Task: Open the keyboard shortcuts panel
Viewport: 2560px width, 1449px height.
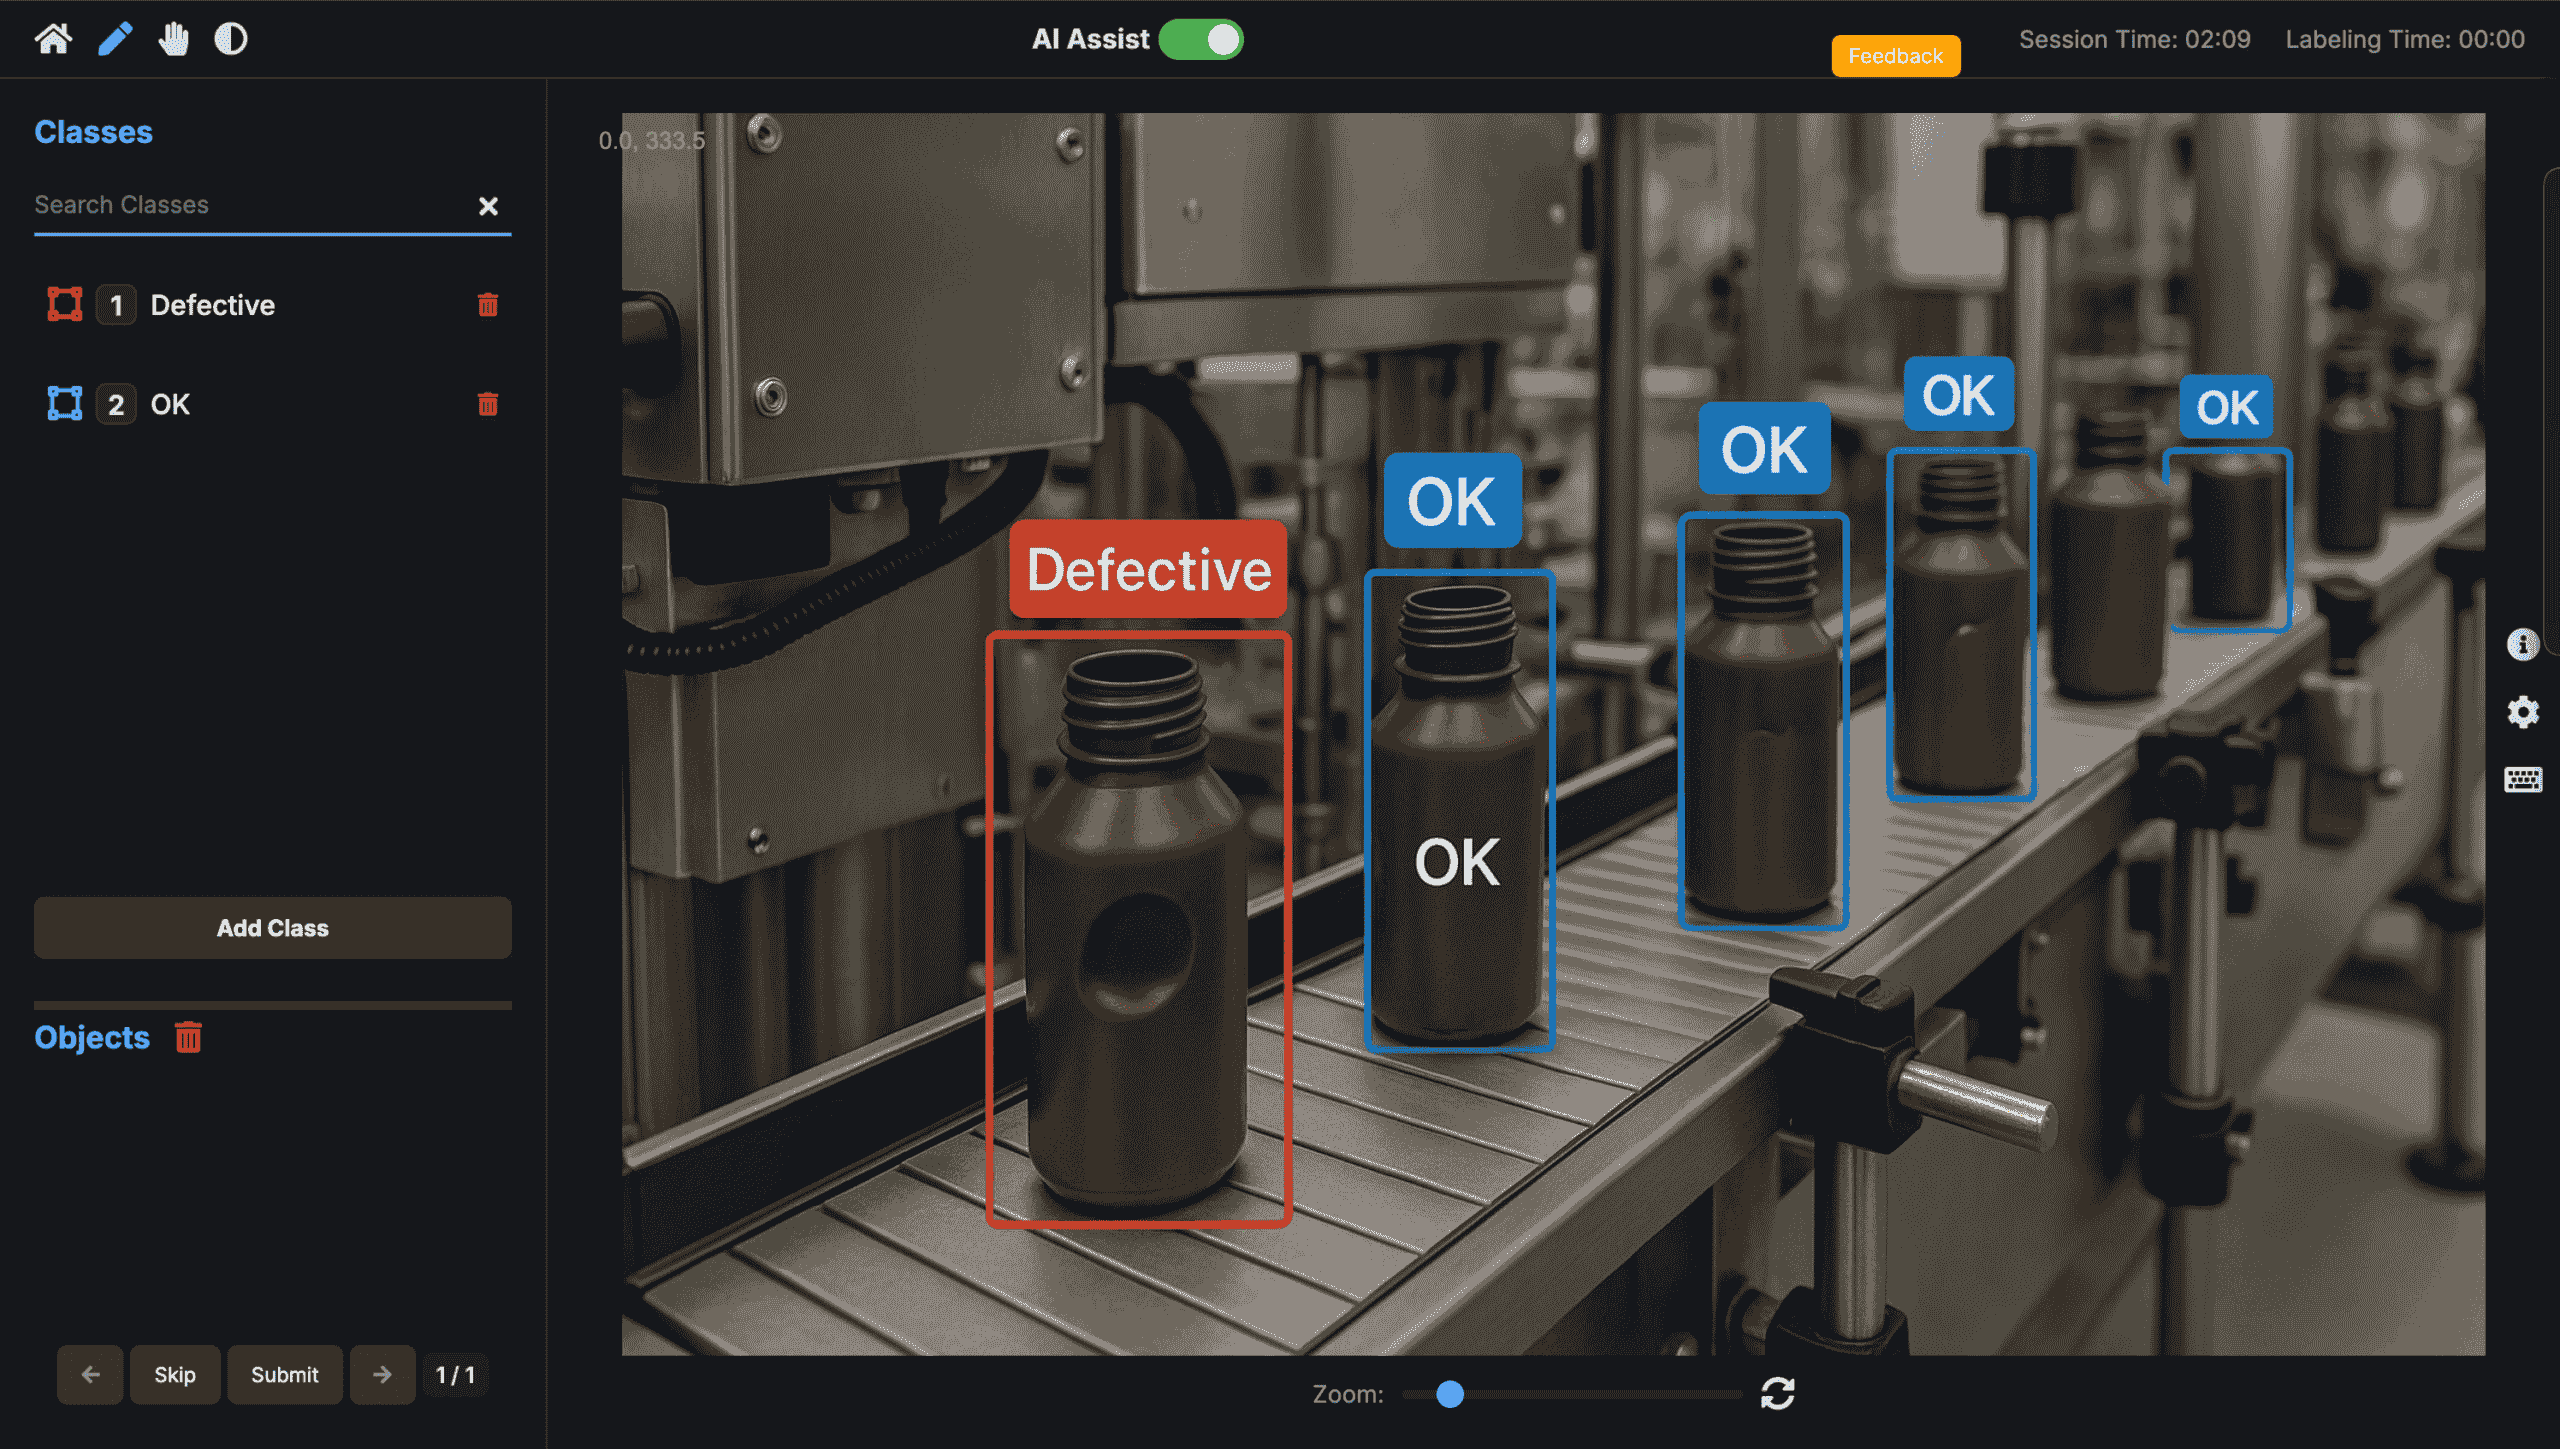Action: (x=2524, y=780)
